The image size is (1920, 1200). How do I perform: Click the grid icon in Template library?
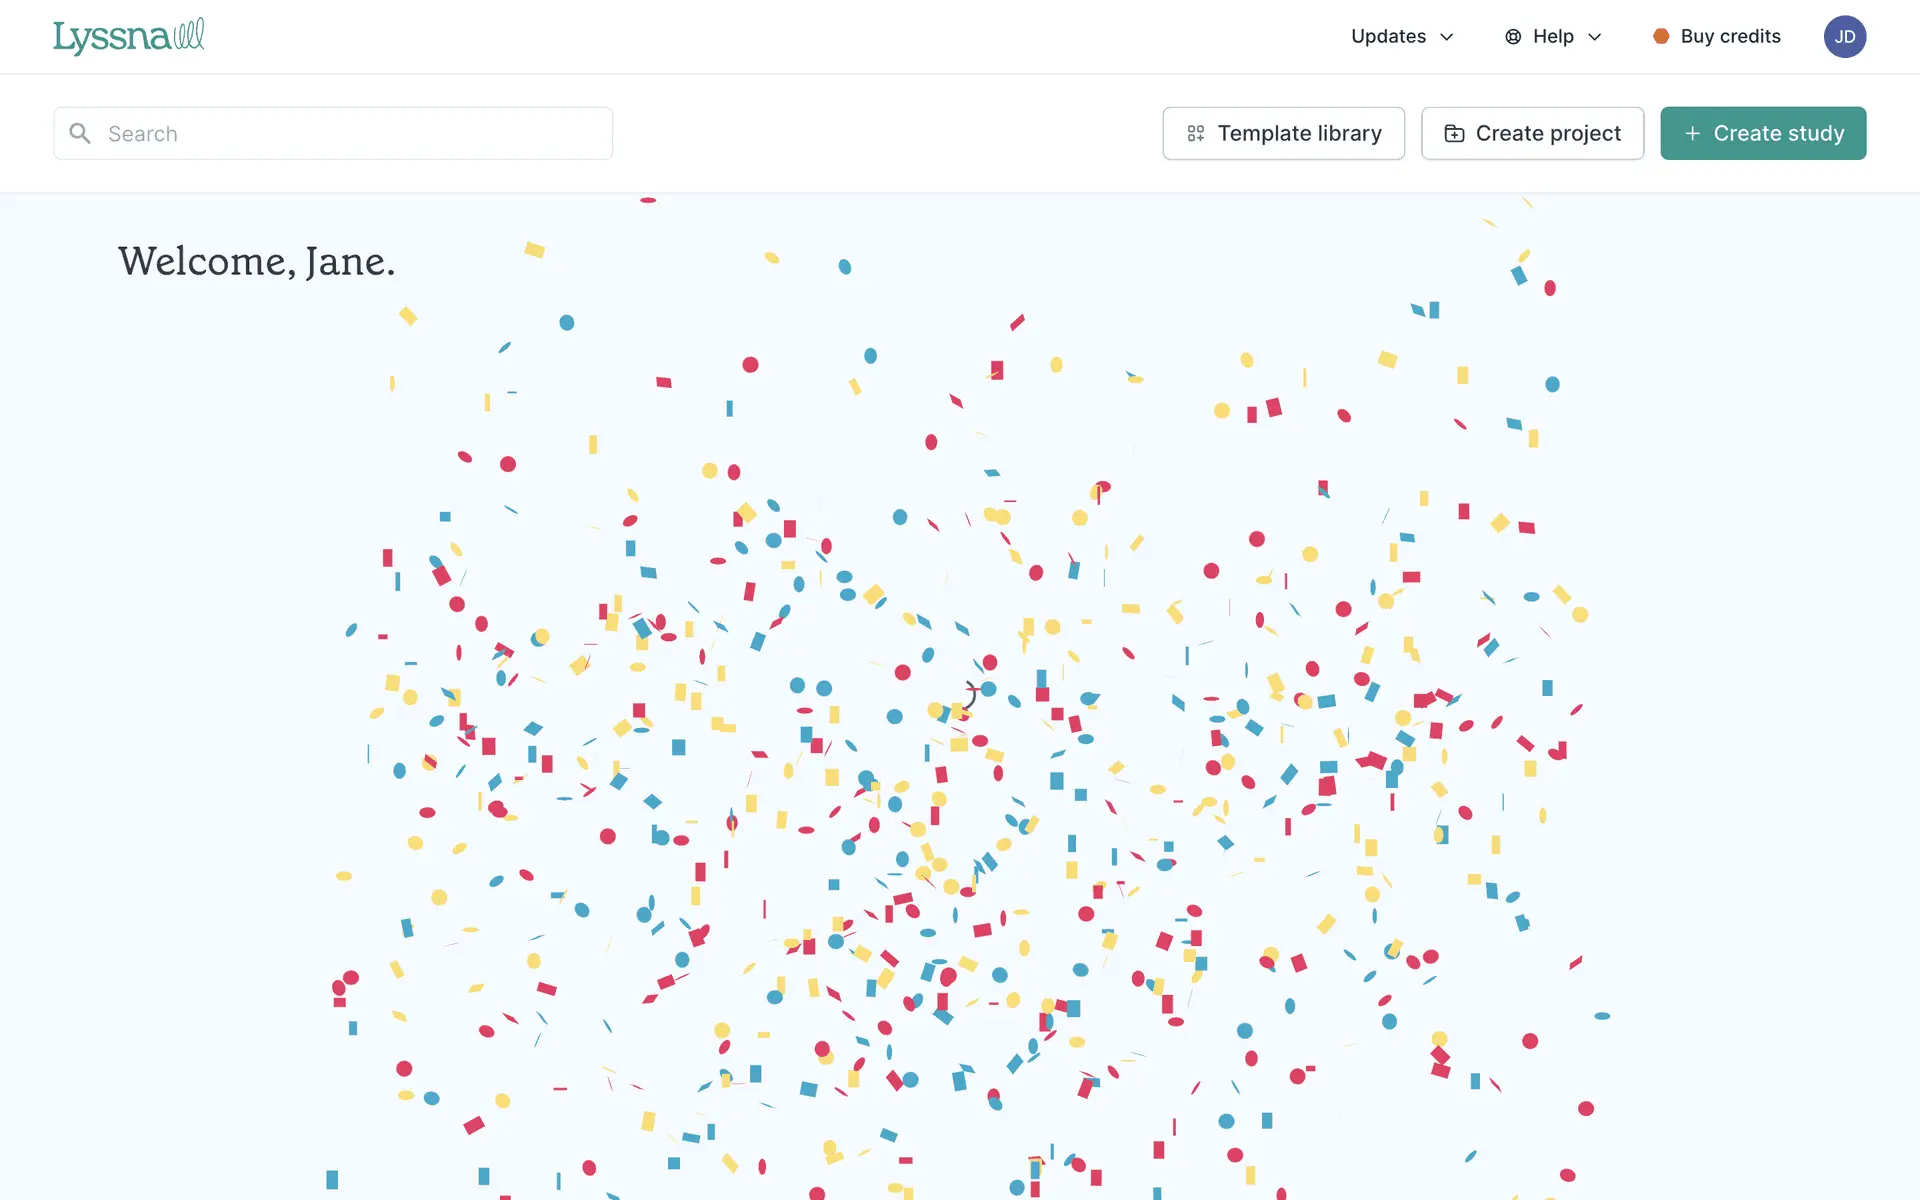click(x=1195, y=134)
